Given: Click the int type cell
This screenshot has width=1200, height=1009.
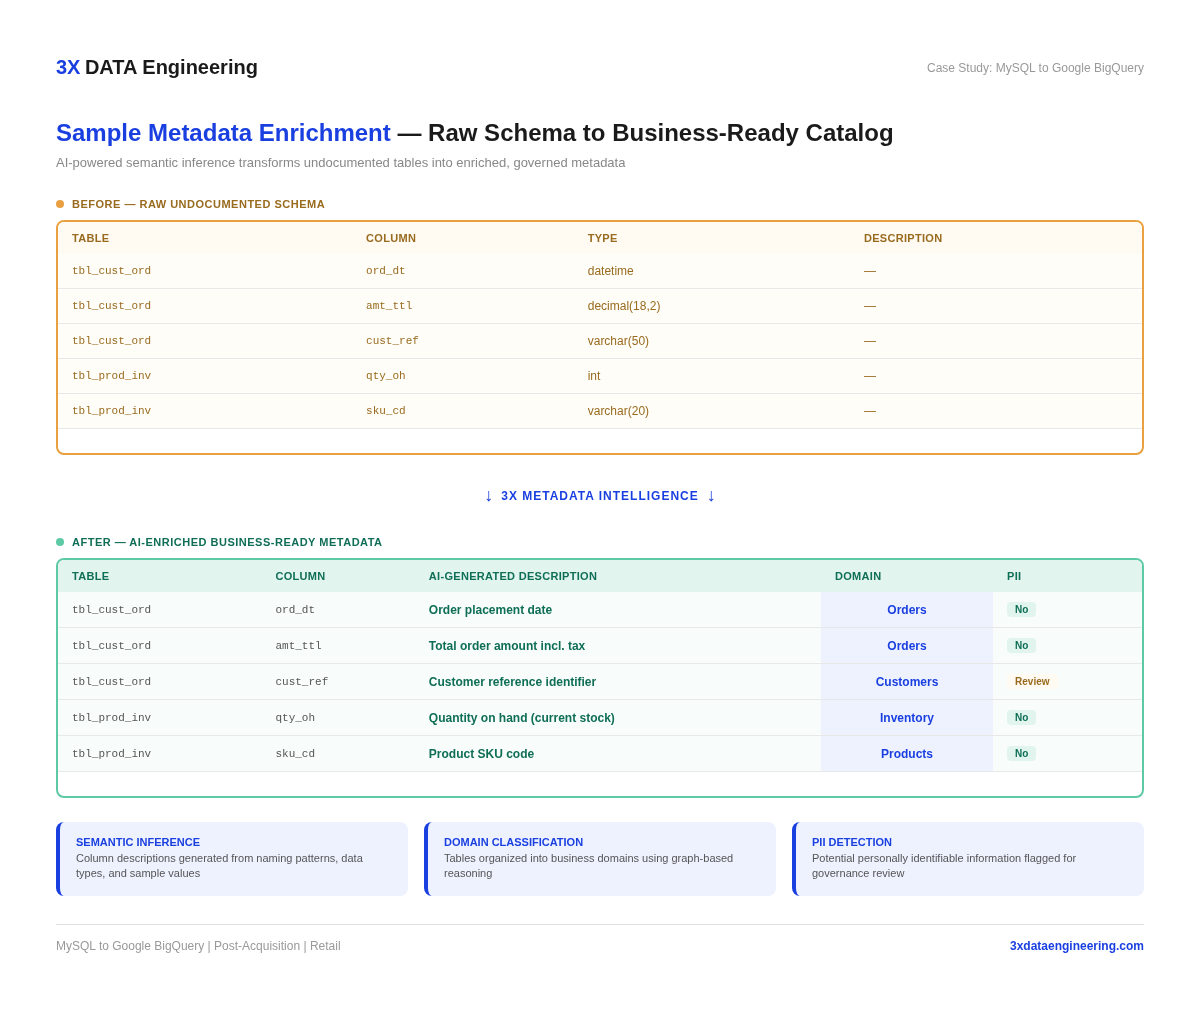Looking at the screenshot, I should coord(594,376).
